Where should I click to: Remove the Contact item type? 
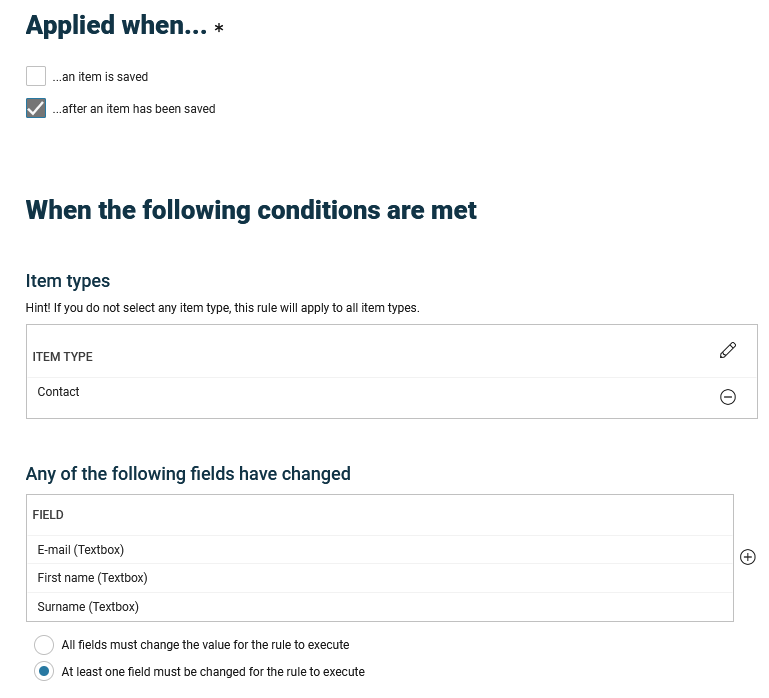coord(728,397)
